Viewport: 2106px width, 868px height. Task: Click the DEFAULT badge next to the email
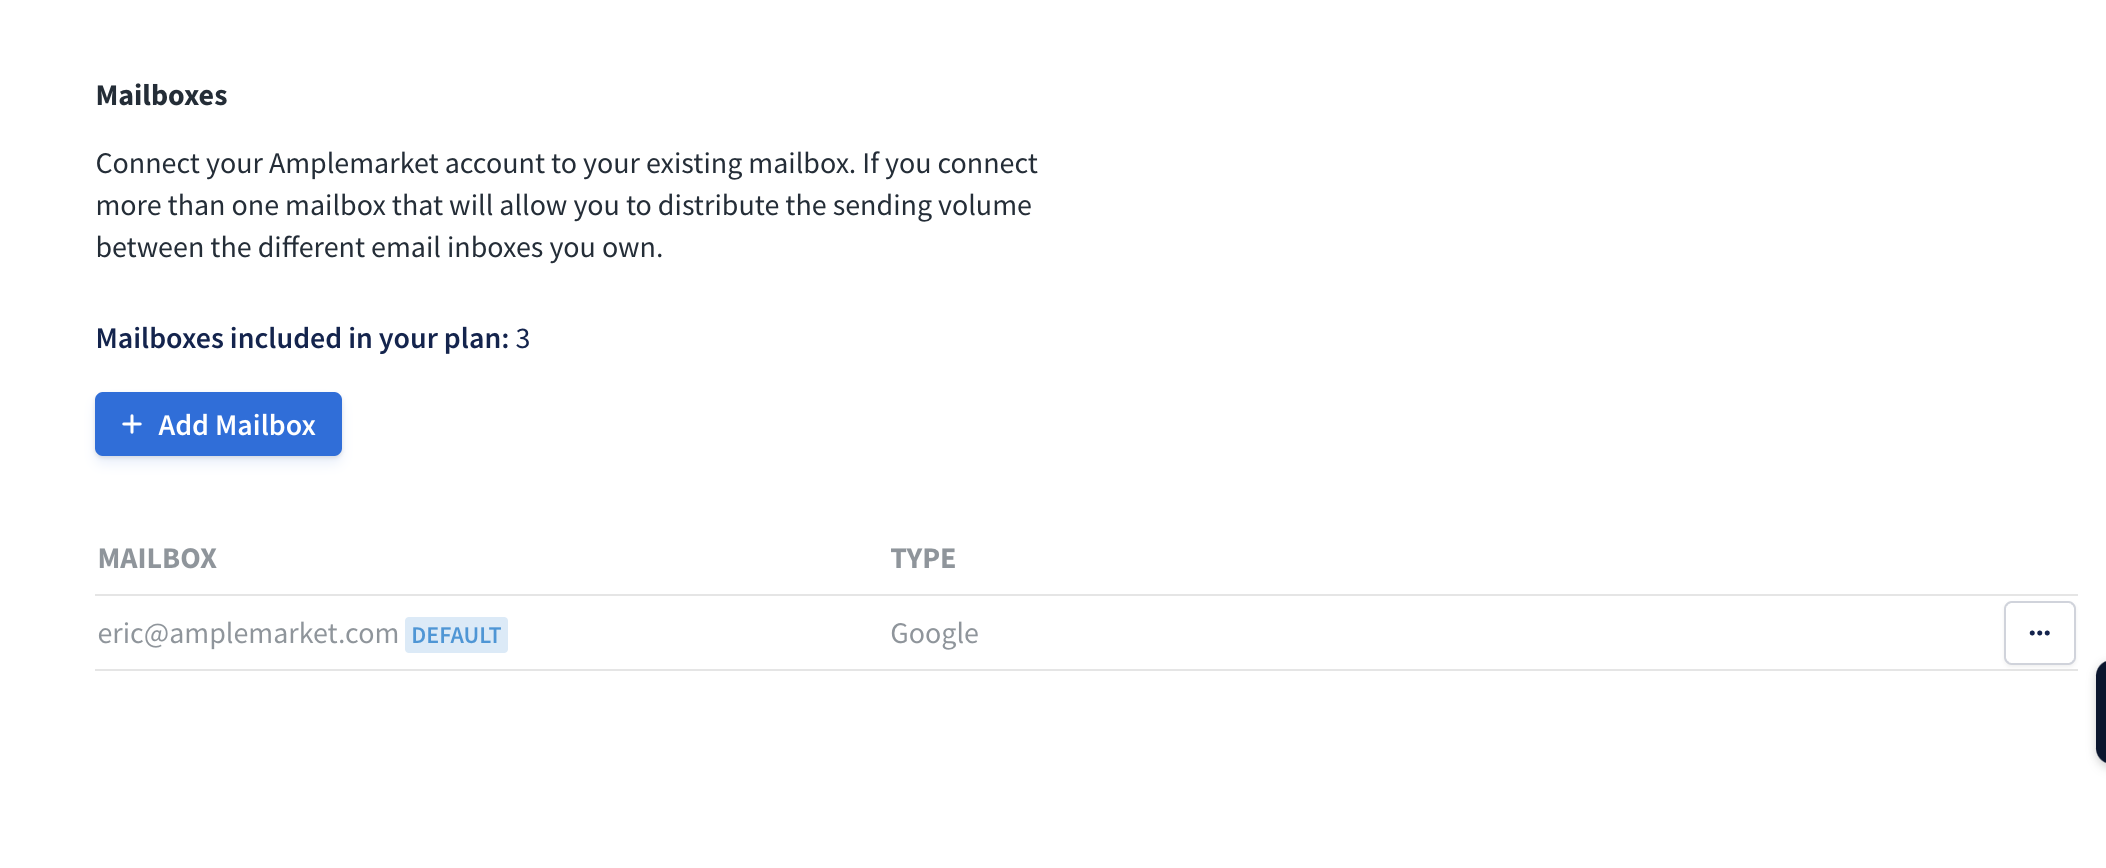pyautogui.click(x=456, y=635)
